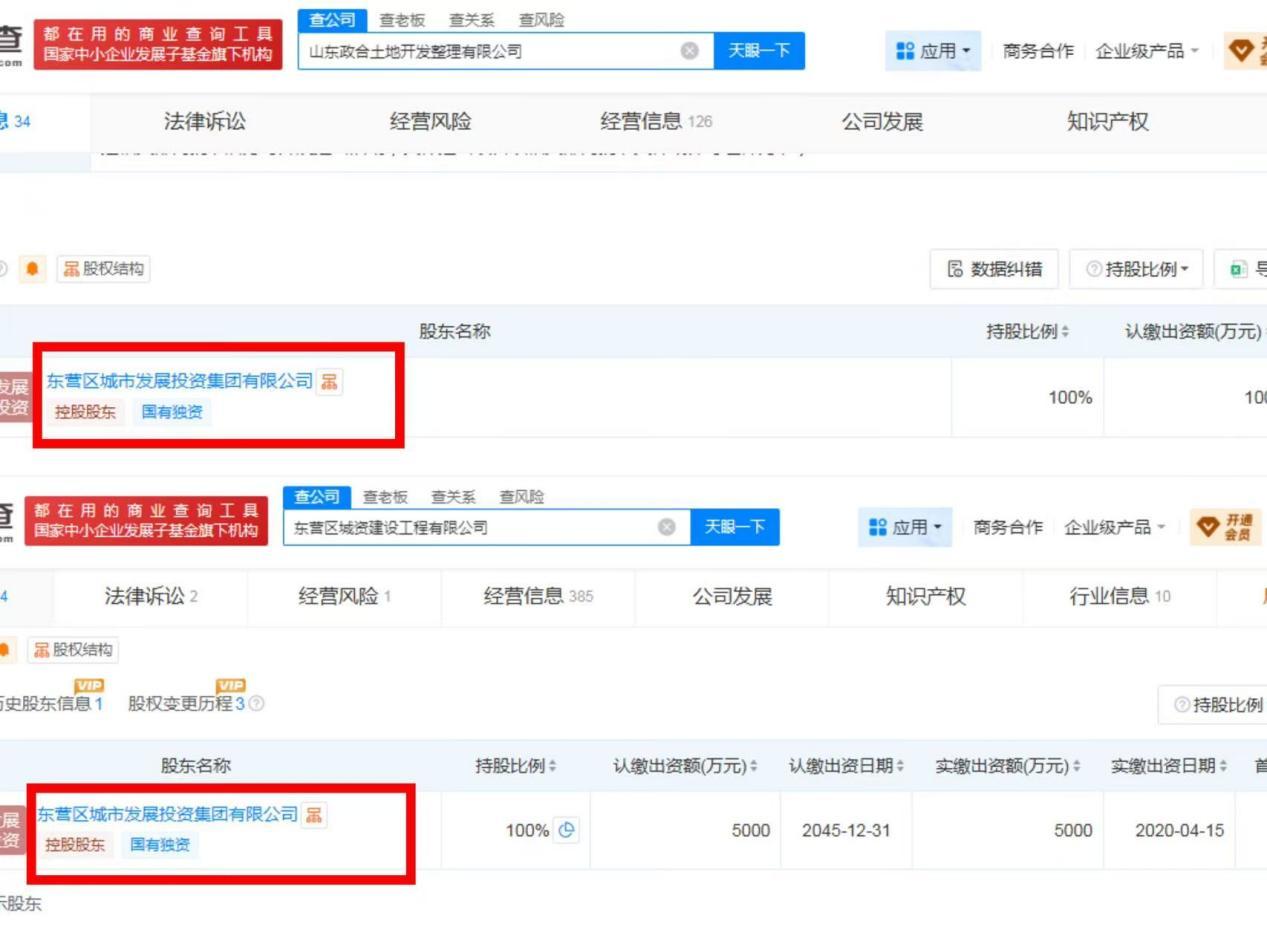View 股权变更历程 3 link
This screenshot has height=950, width=1267.
(186, 704)
